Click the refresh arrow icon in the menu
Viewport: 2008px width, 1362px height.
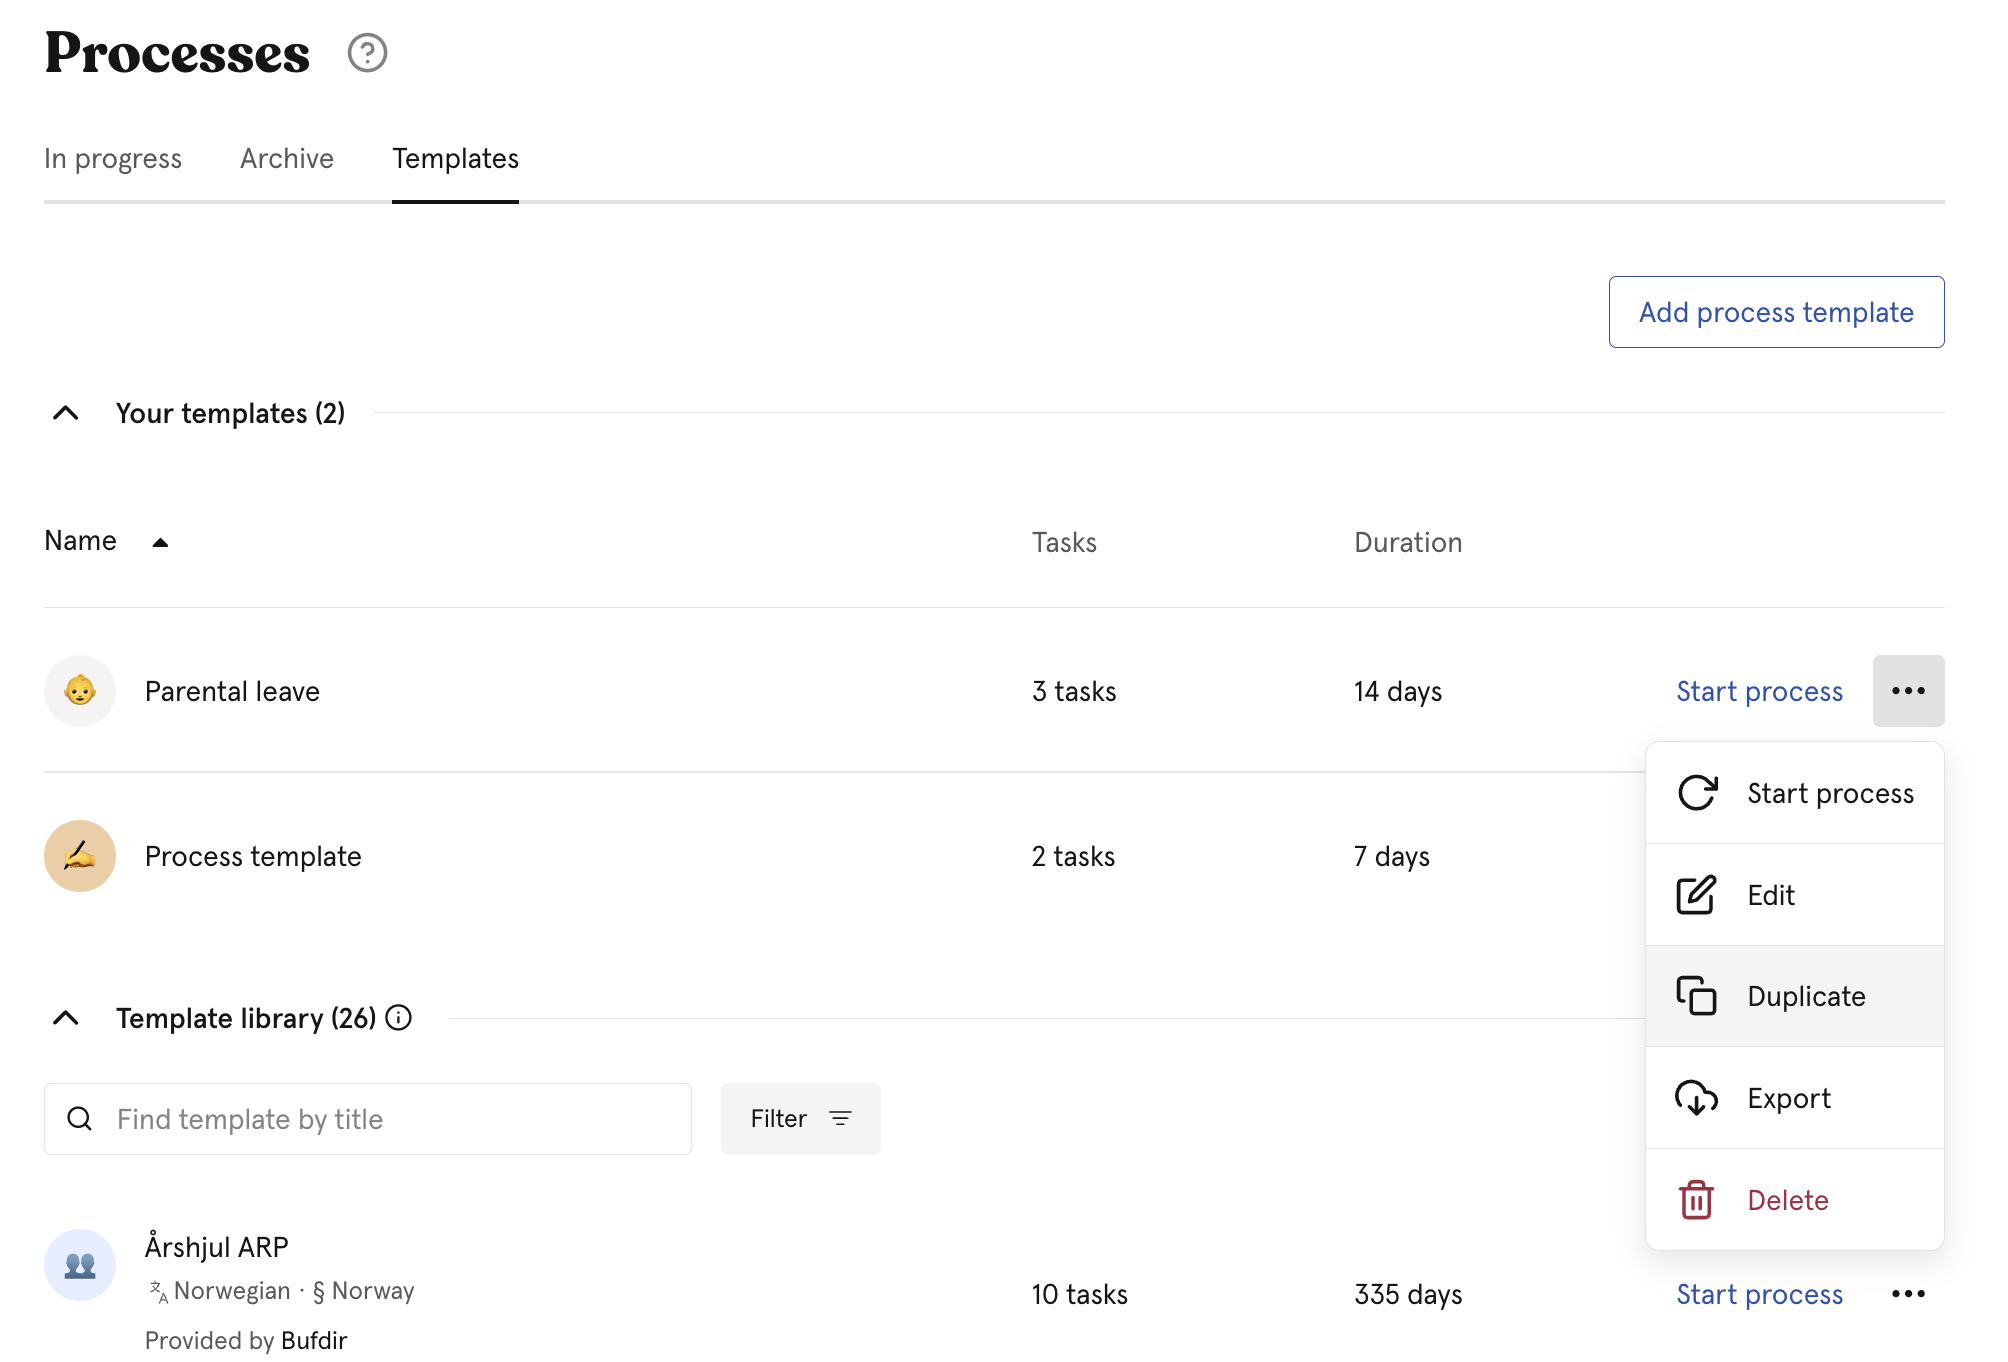(1697, 793)
